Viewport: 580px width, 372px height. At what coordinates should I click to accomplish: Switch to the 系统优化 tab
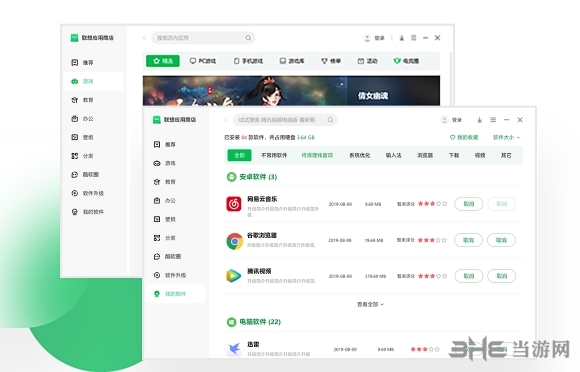[x=360, y=155]
